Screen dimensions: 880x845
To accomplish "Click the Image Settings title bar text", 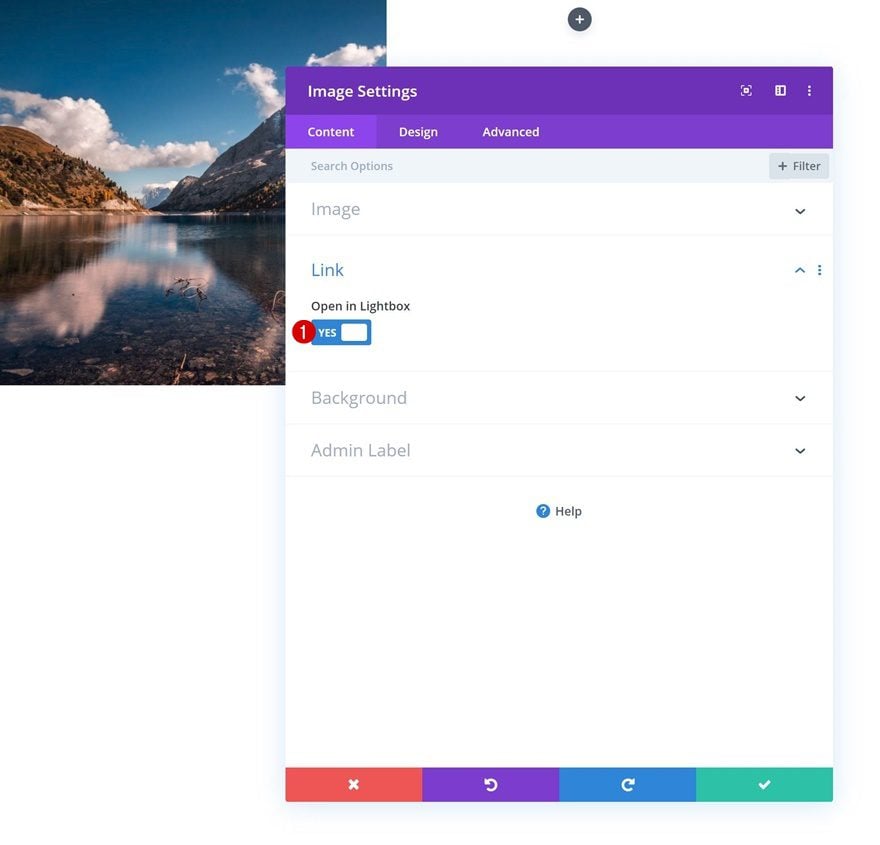I will pos(363,91).
